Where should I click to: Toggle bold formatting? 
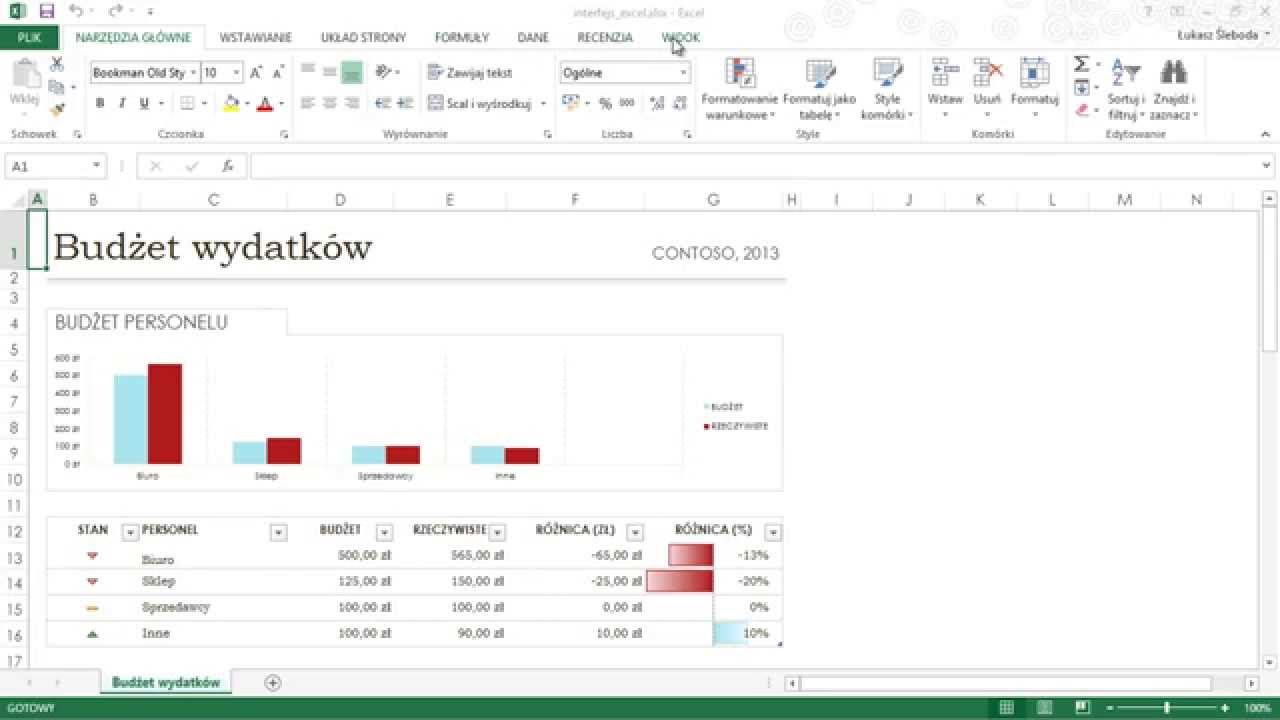pyautogui.click(x=100, y=103)
